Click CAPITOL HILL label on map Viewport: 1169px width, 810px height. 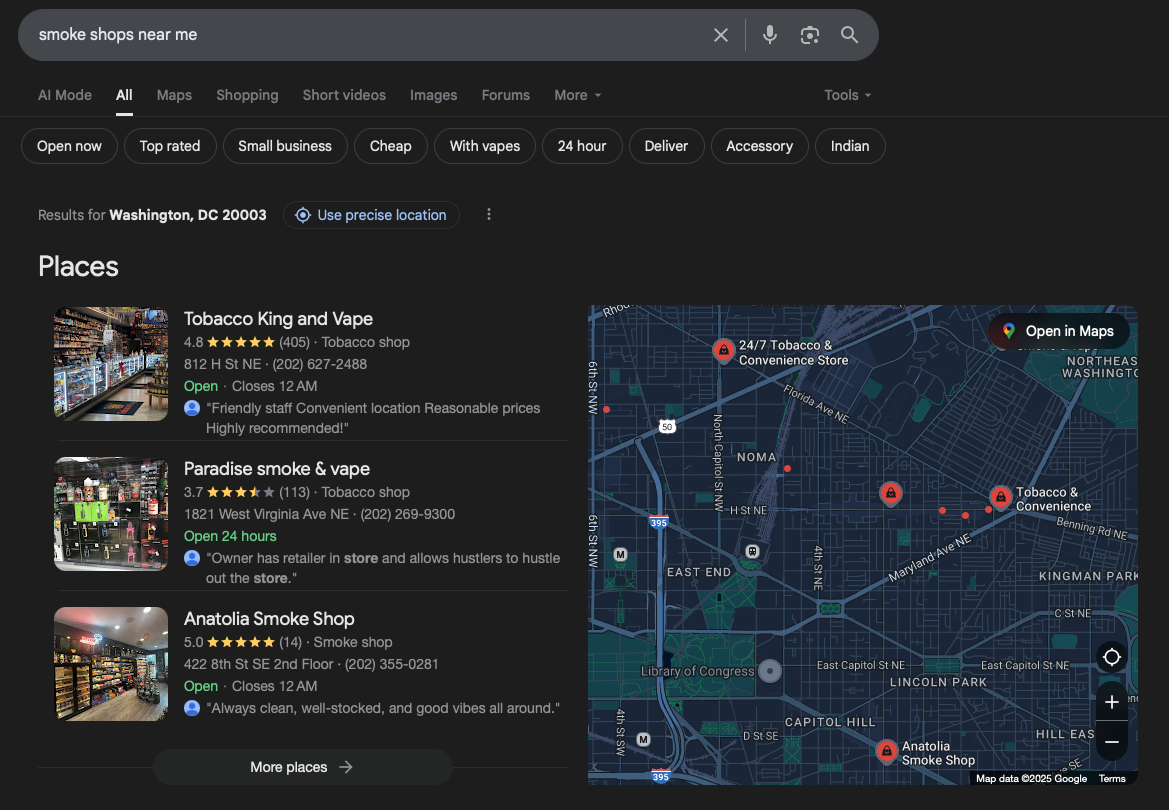pyautogui.click(x=830, y=722)
